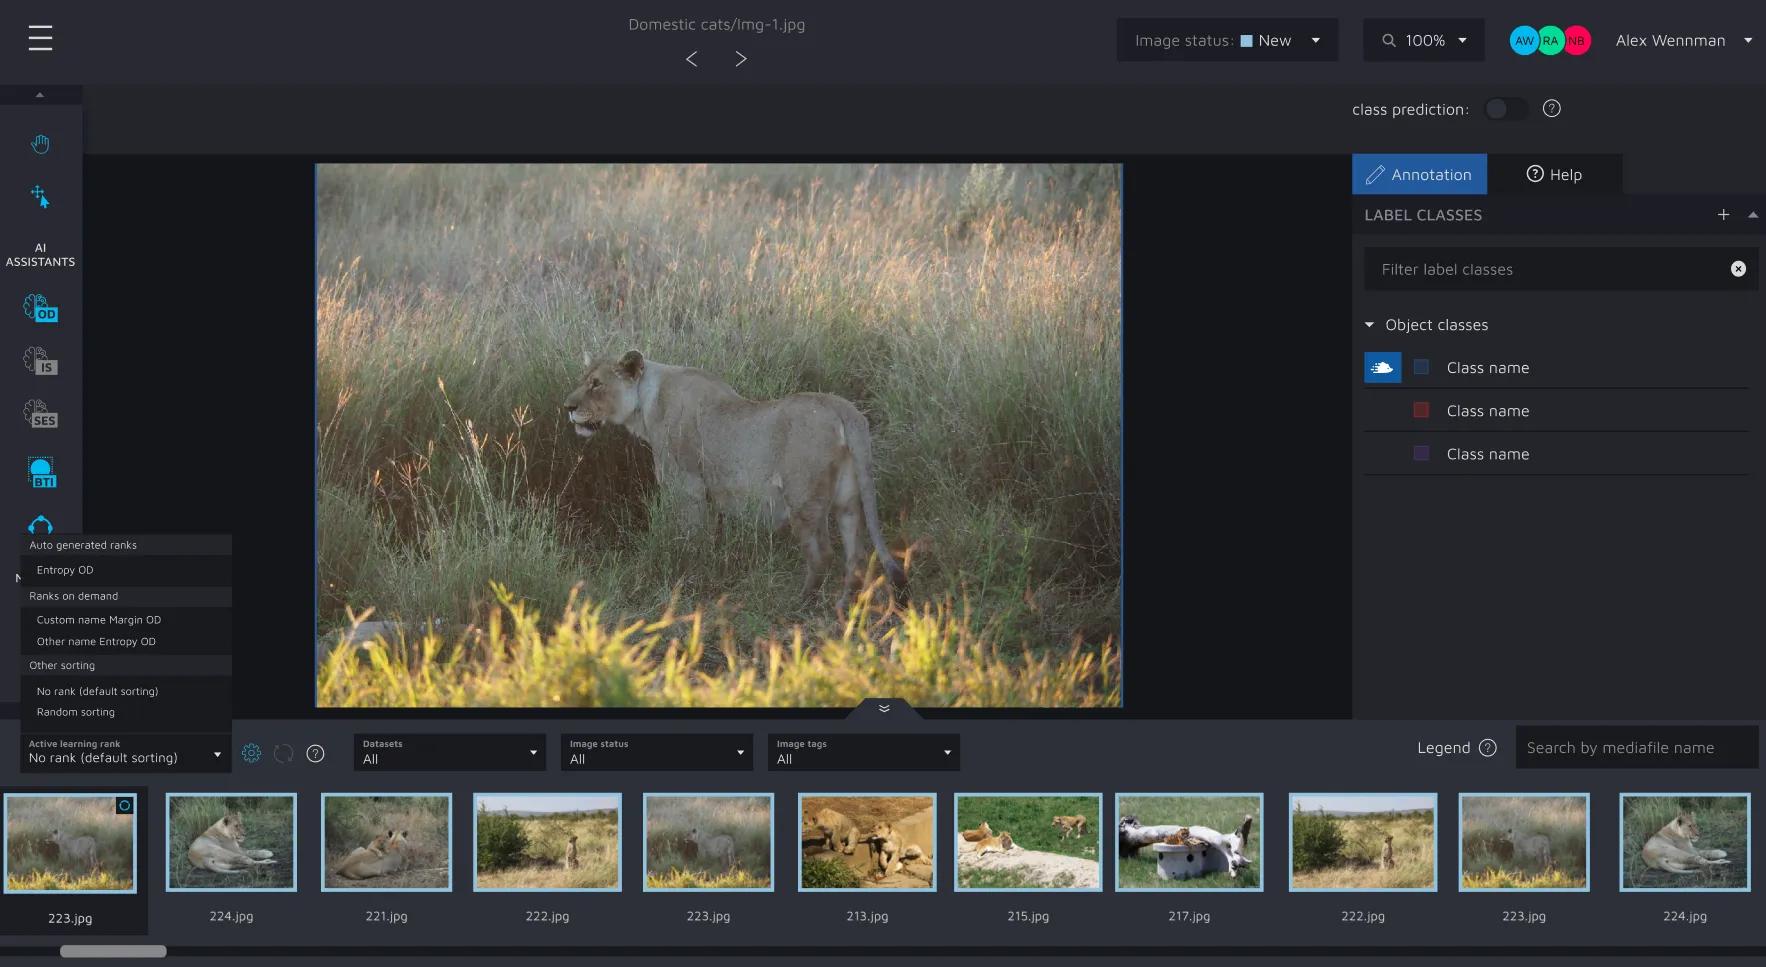
Task: Add a new label class
Action: 1723,215
